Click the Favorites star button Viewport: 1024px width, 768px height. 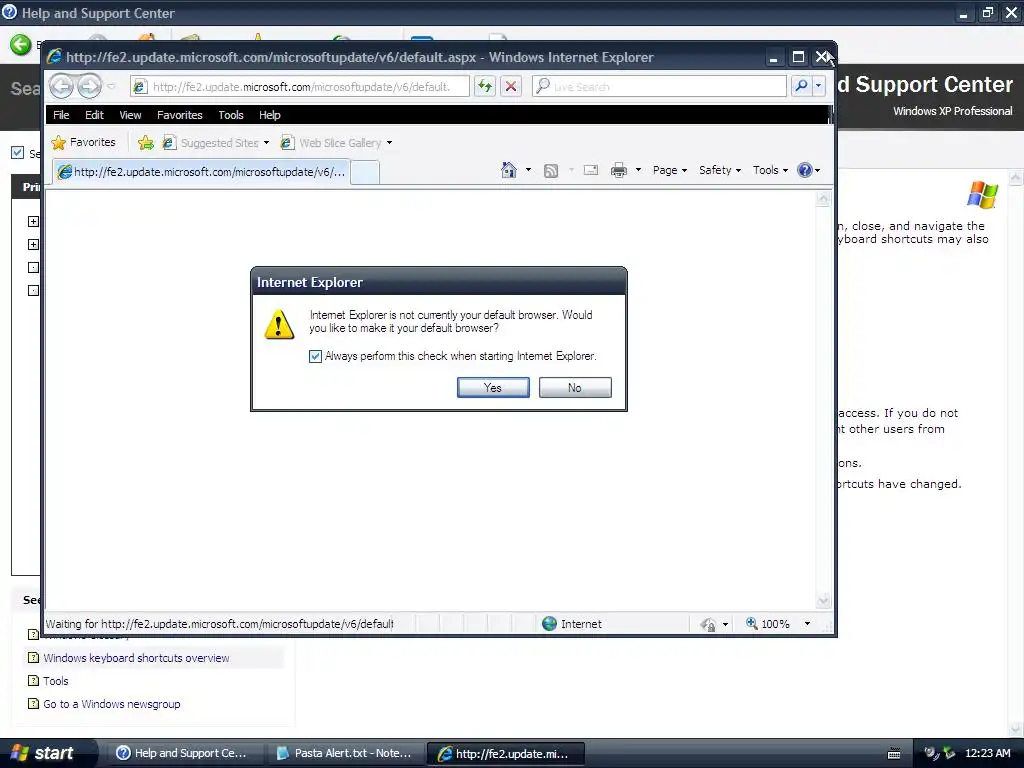(x=84, y=142)
